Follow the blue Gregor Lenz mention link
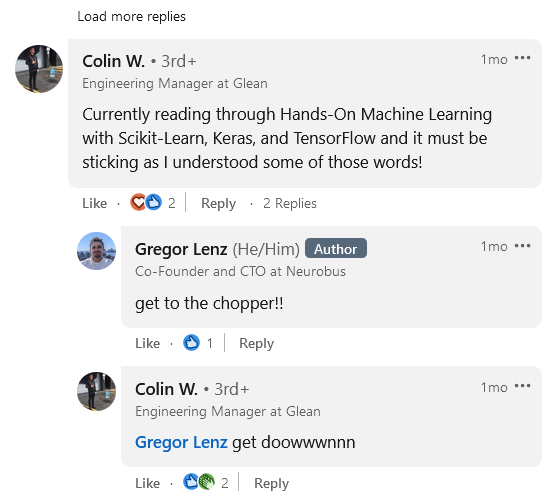This screenshot has width=553, height=497. pos(181,442)
